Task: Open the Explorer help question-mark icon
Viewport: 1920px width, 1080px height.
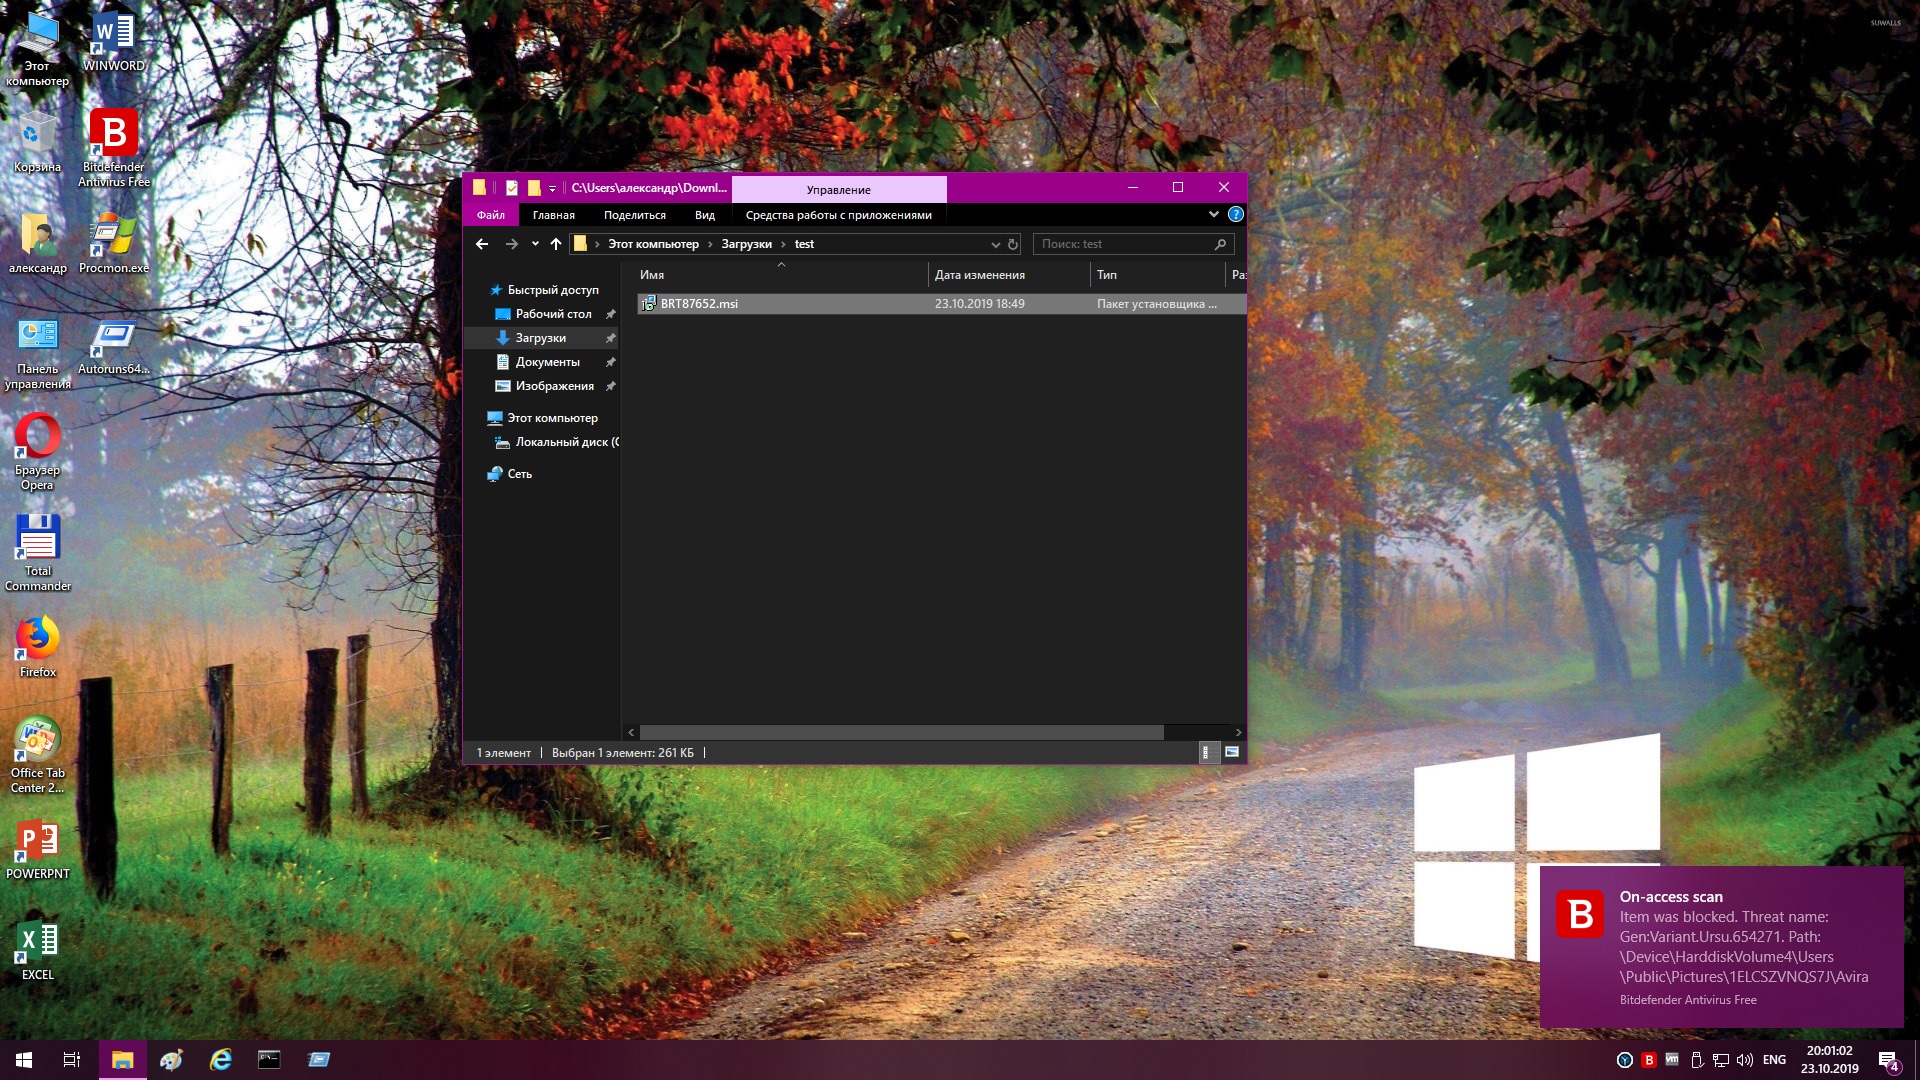Action: 1236,214
